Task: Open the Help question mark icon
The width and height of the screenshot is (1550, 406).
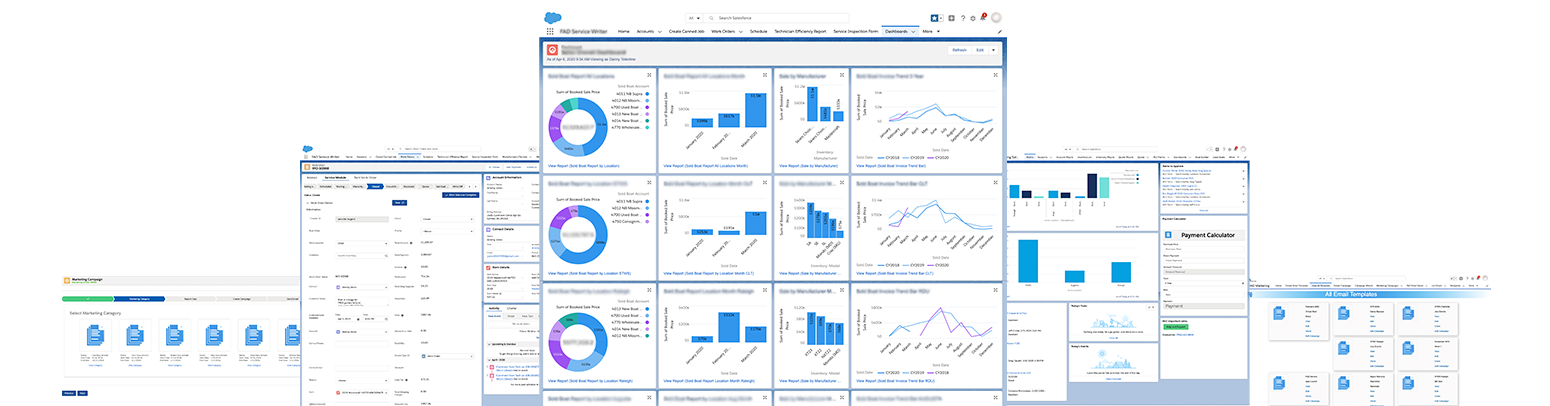Action: [962, 18]
